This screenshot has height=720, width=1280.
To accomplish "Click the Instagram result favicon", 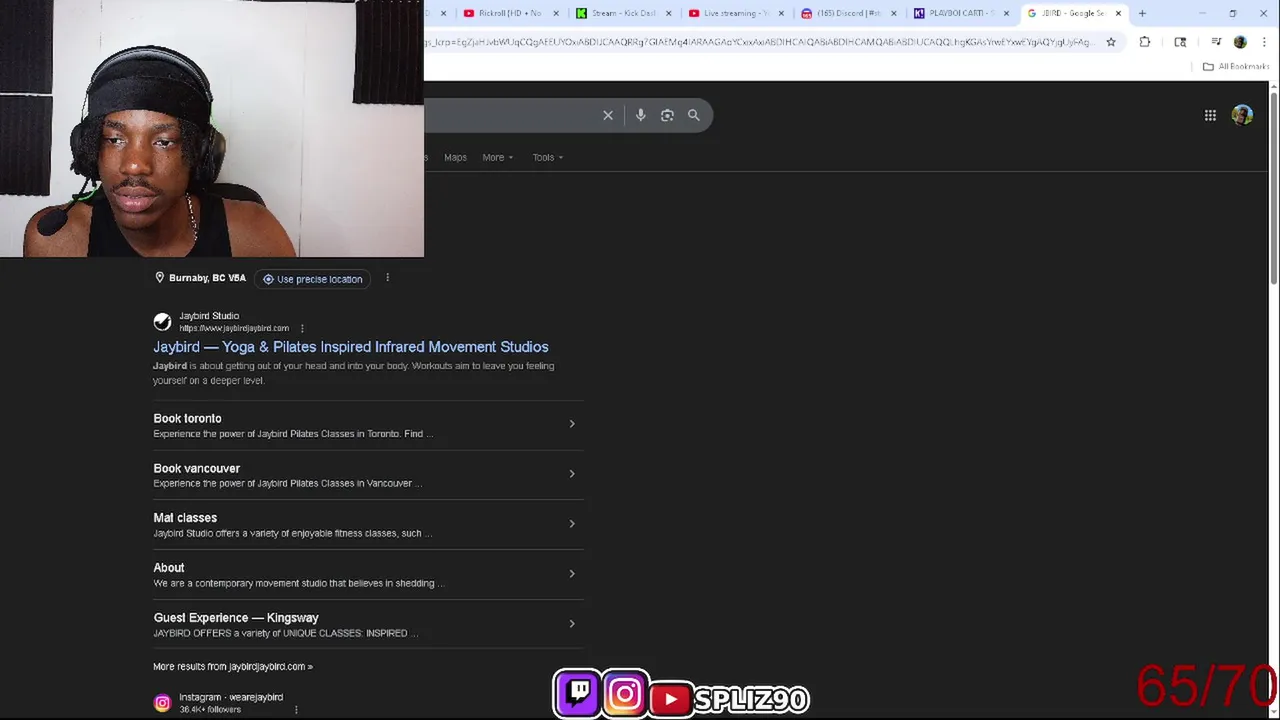I will click(x=162, y=703).
